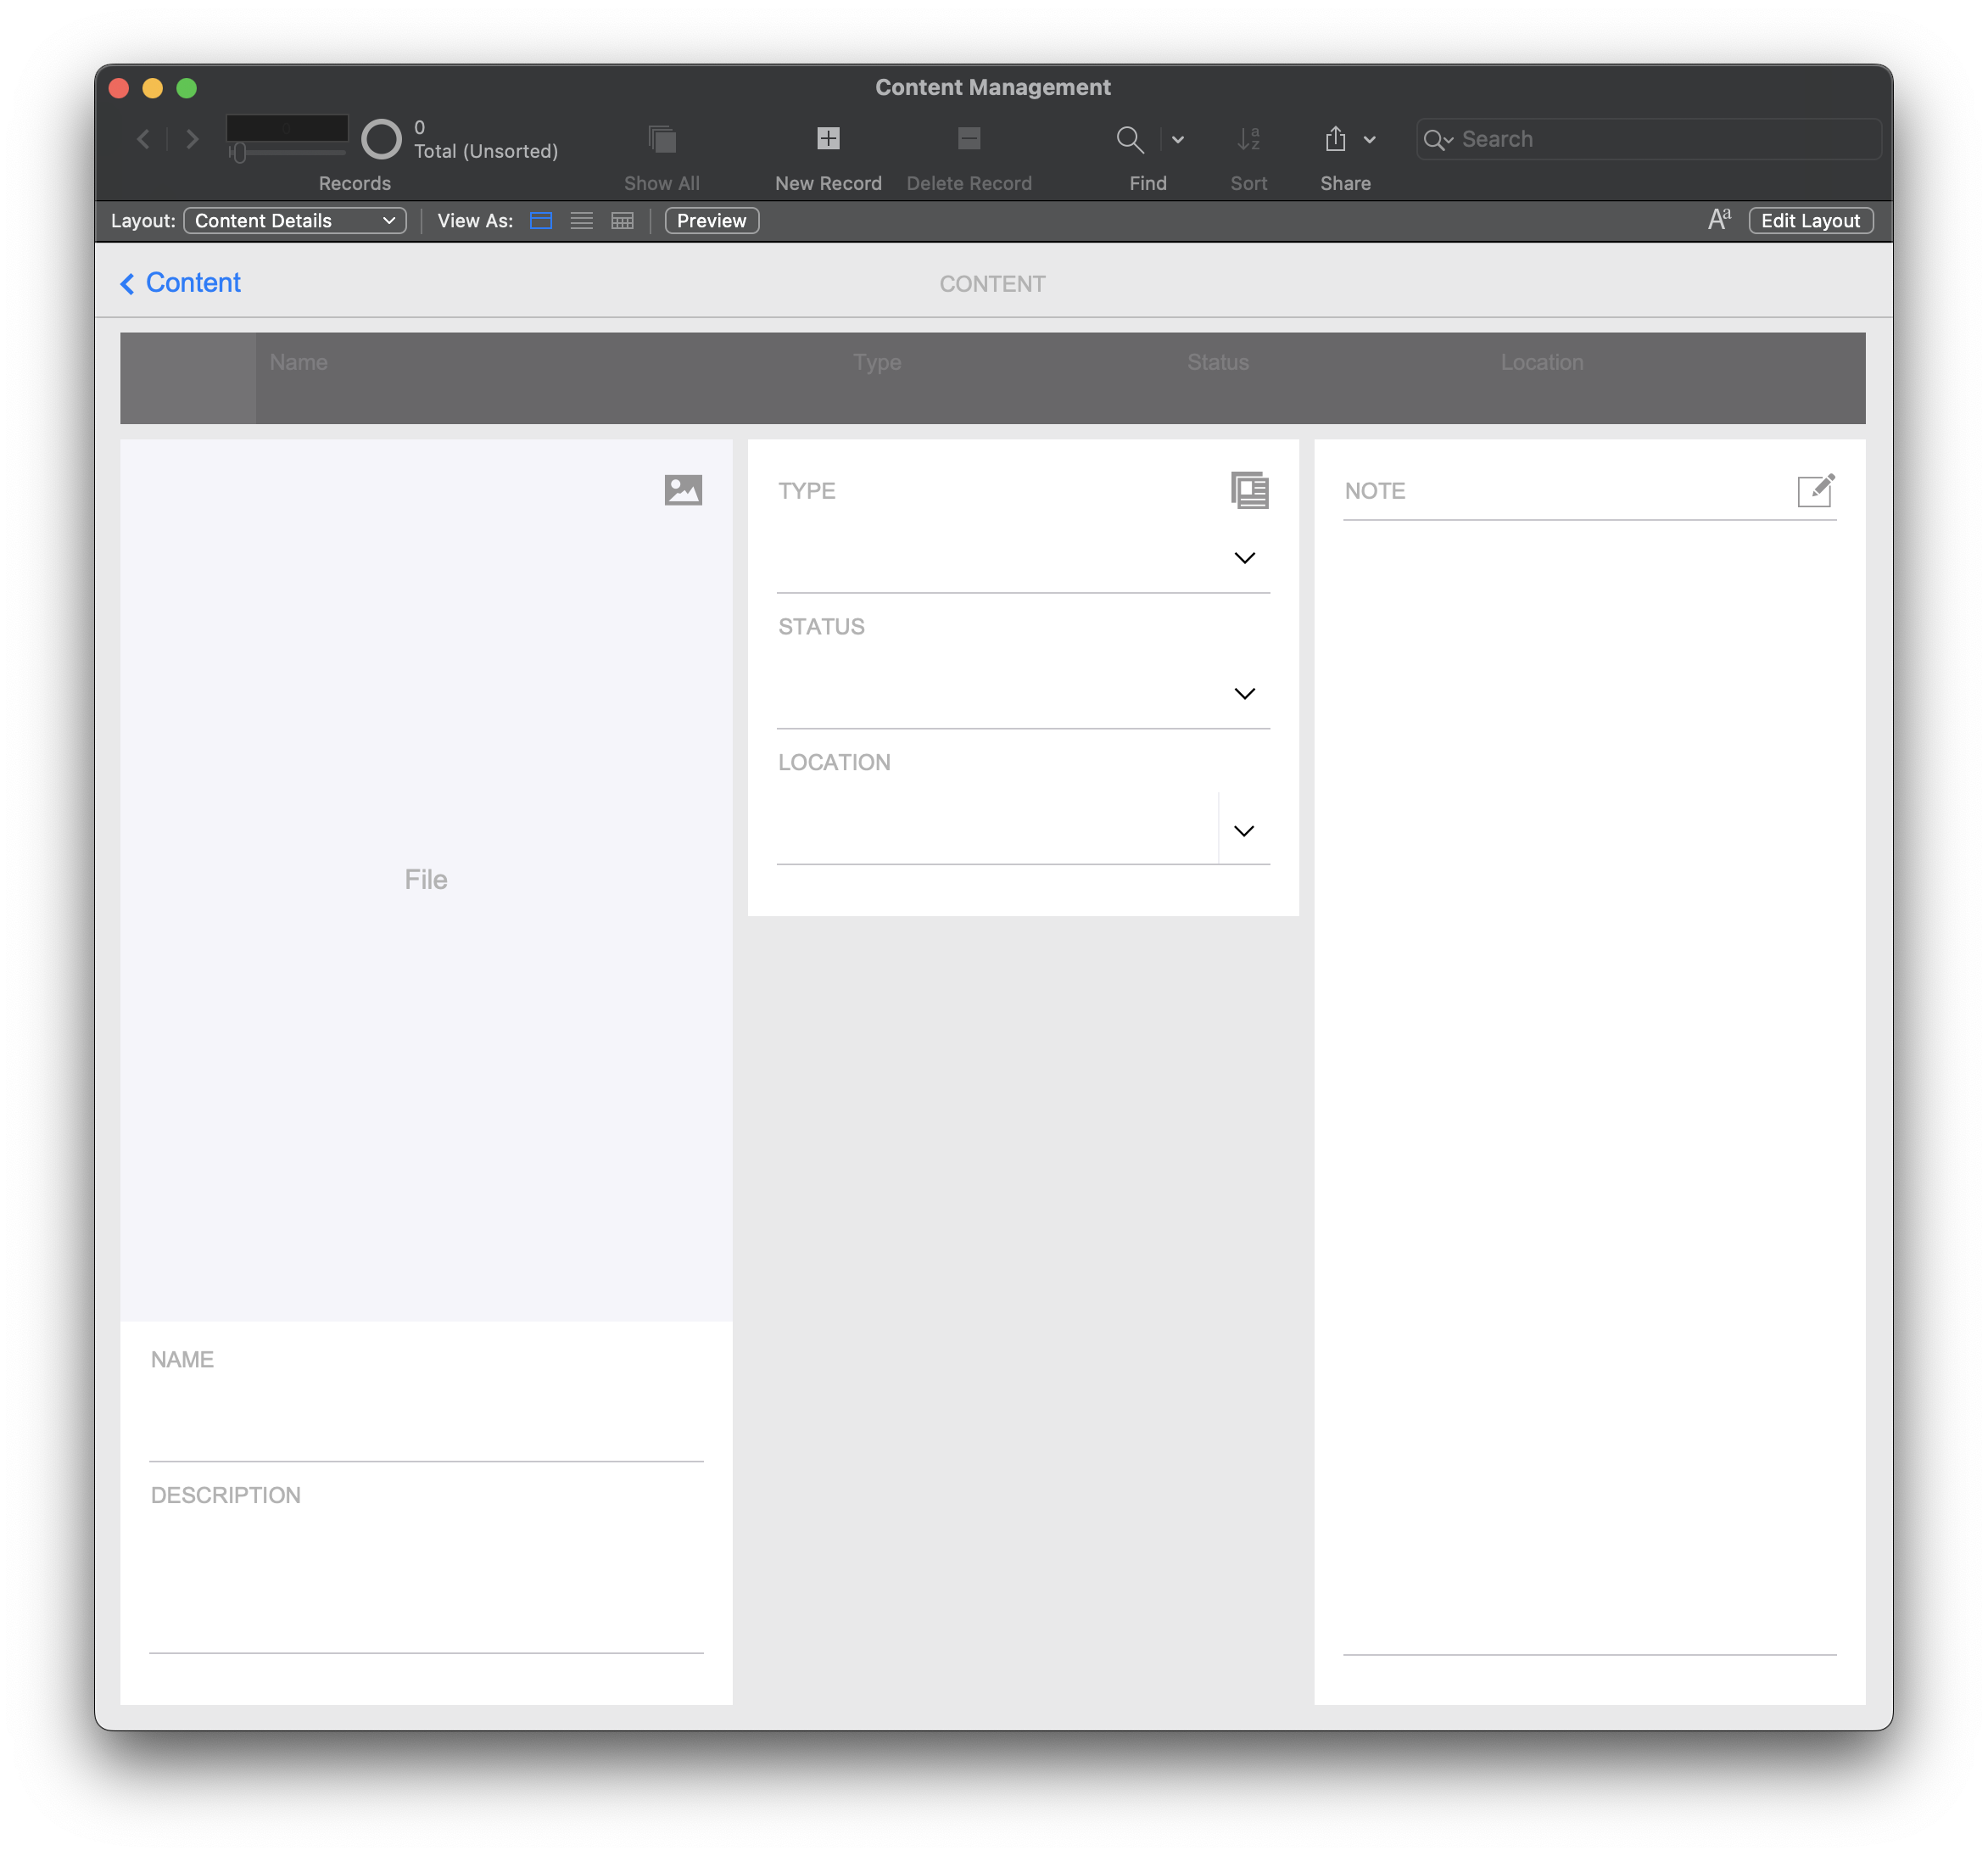Viewport: 1988px width, 1856px height.
Task: Expand the Location field dropdown
Action: [x=1245, y=830]
